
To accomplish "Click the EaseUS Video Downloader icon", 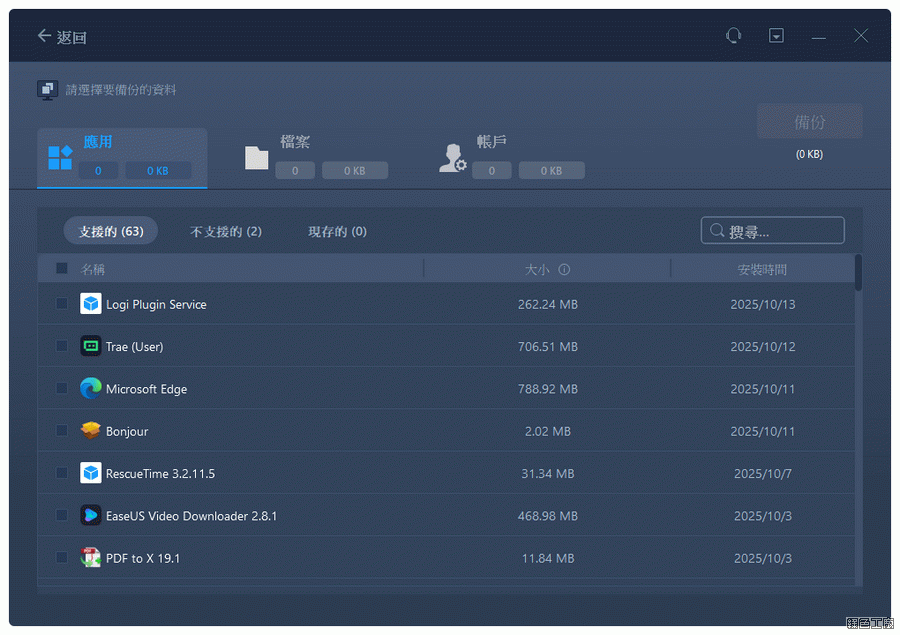I will click(91, 516).
